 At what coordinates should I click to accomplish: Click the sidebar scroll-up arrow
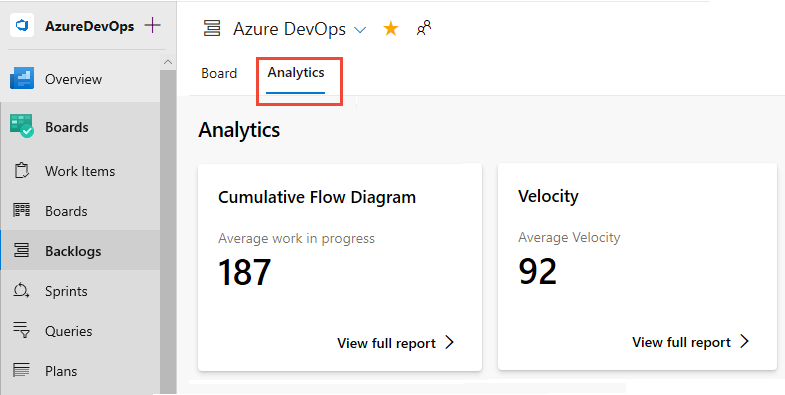coord(168,62)
